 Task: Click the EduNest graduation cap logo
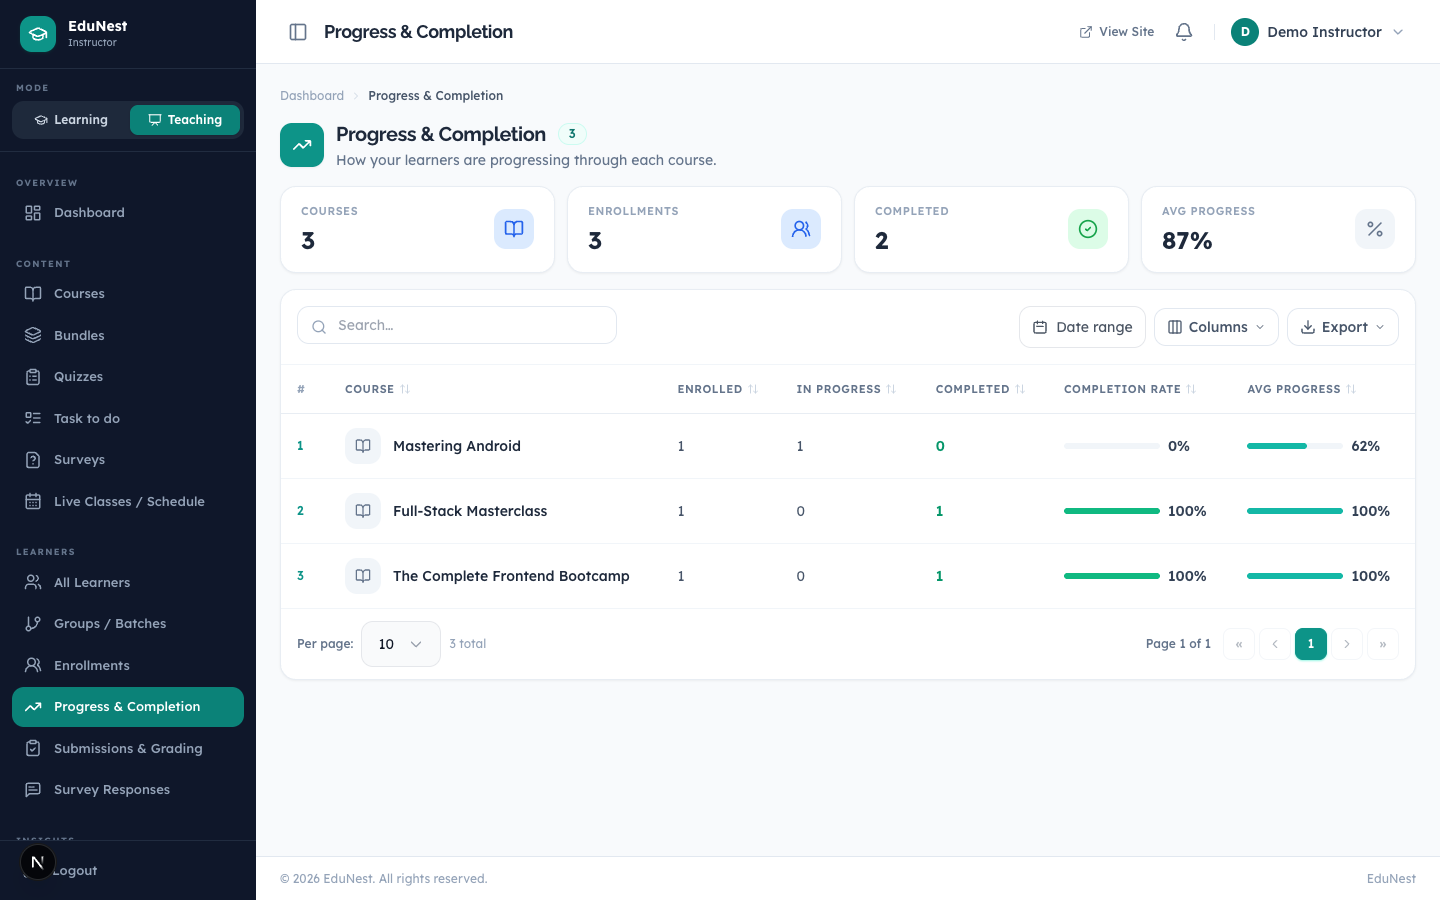tap(38, 34)
